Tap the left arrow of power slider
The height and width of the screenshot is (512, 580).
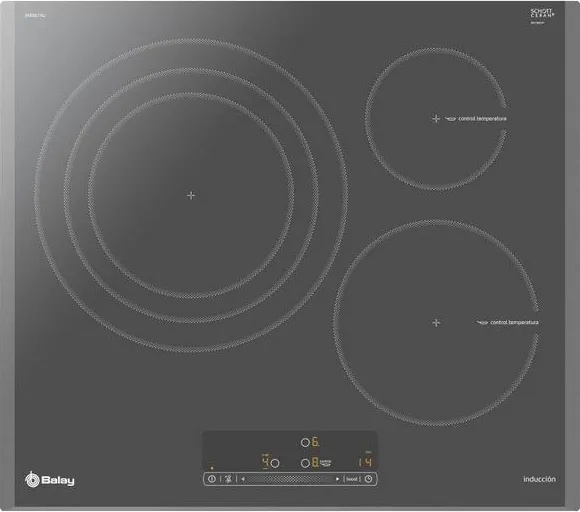tap(243, 479)
